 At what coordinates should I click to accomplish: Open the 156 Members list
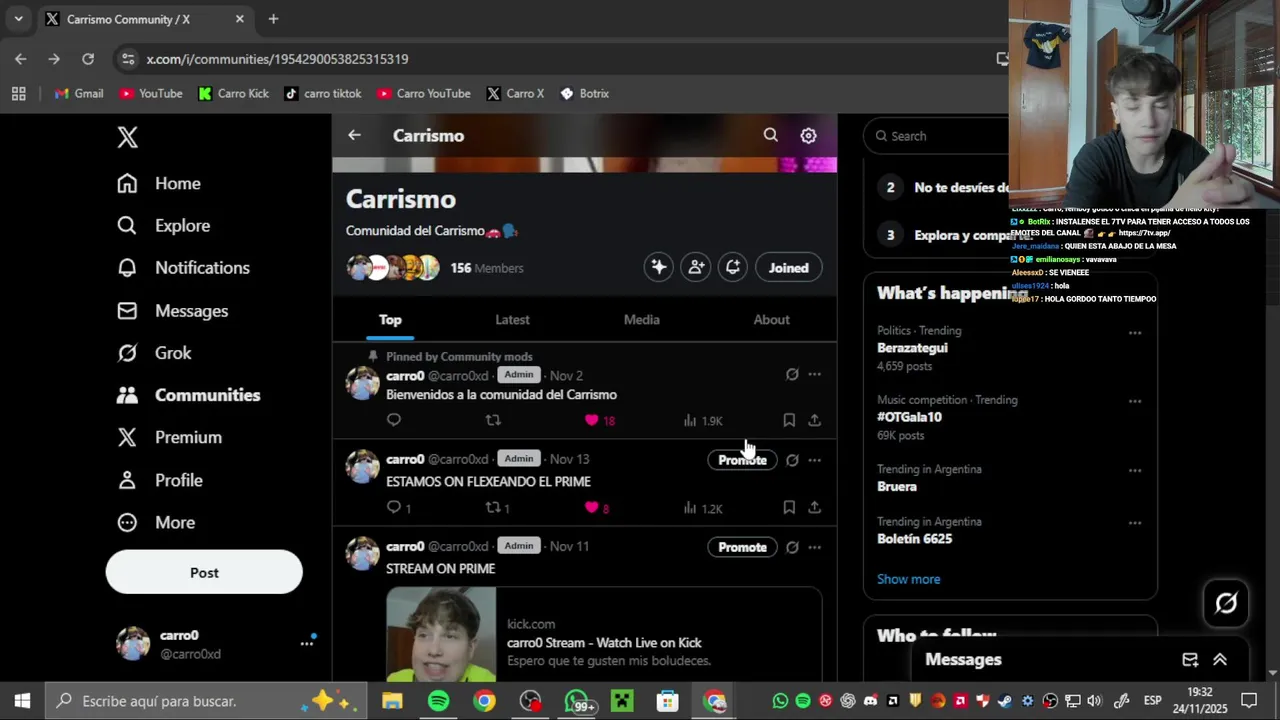click(486, 268)
